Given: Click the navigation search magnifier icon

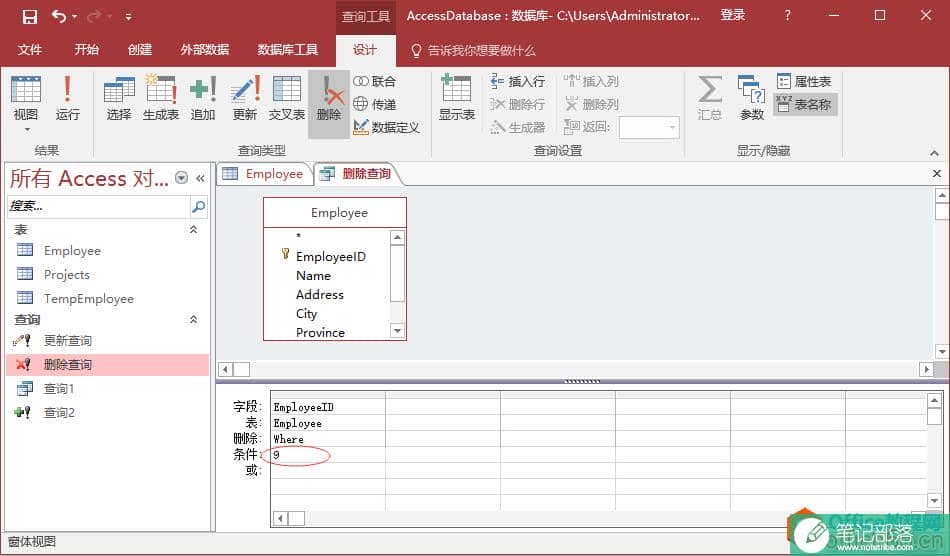Looking at the screenshot, I should click(x=198, y=207).
